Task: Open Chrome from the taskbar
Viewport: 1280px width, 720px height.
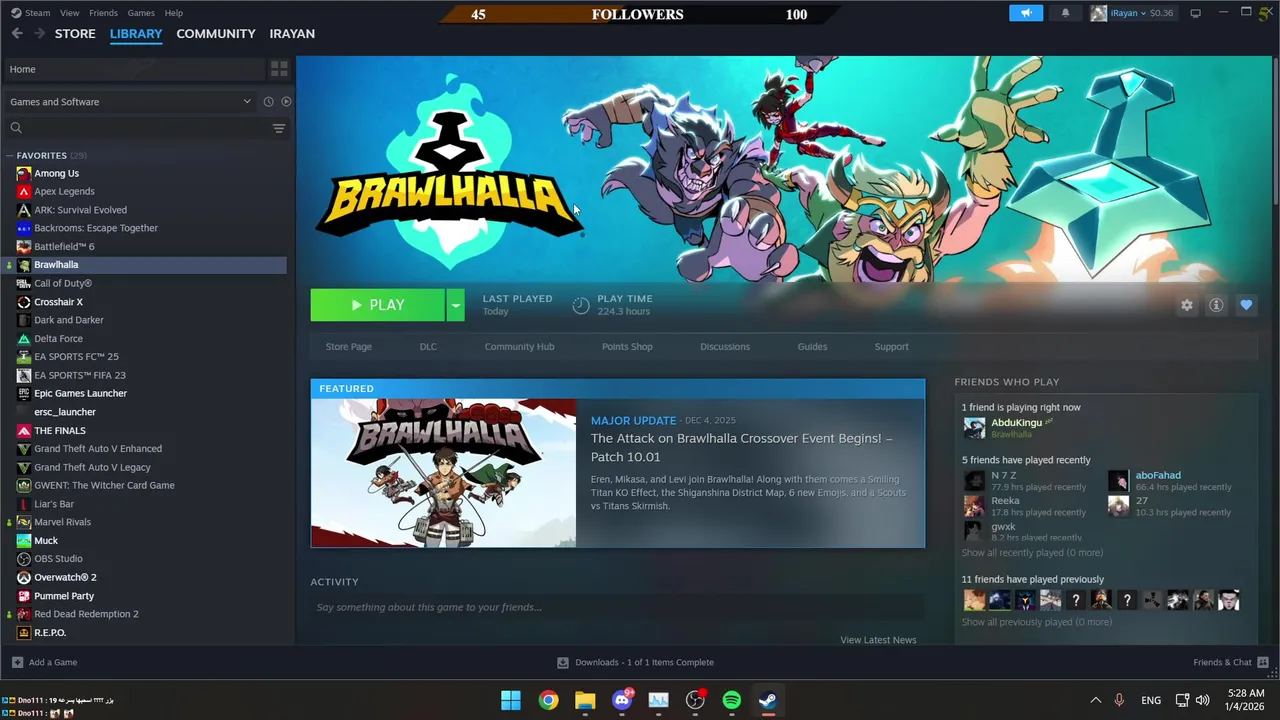Action: click(x=548, y=700)
